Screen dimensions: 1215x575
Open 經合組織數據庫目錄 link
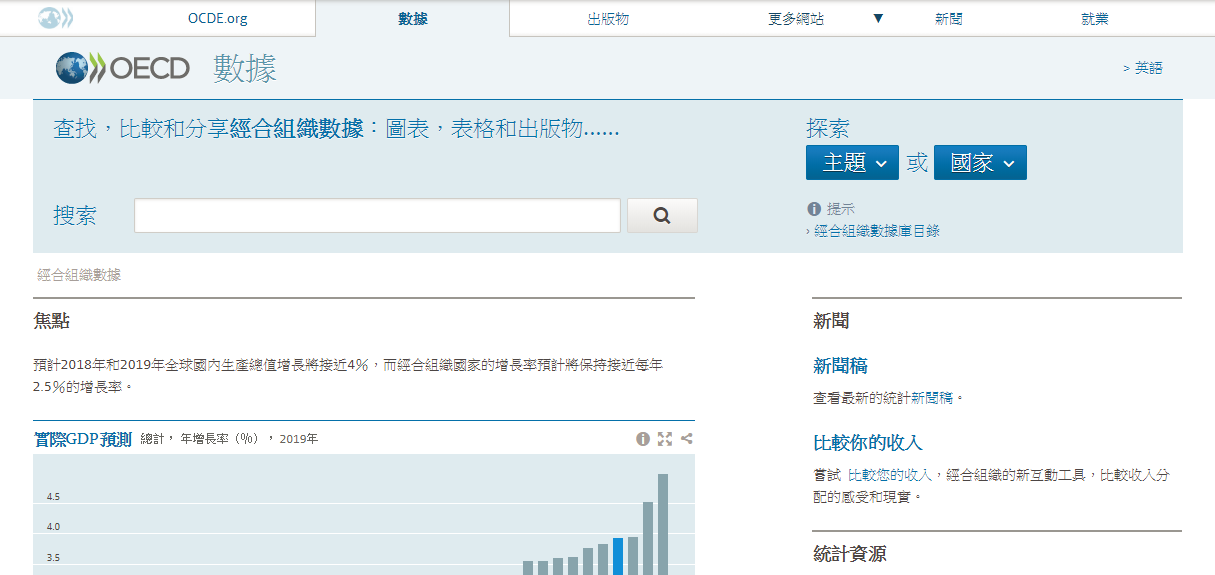coord(877,231)
